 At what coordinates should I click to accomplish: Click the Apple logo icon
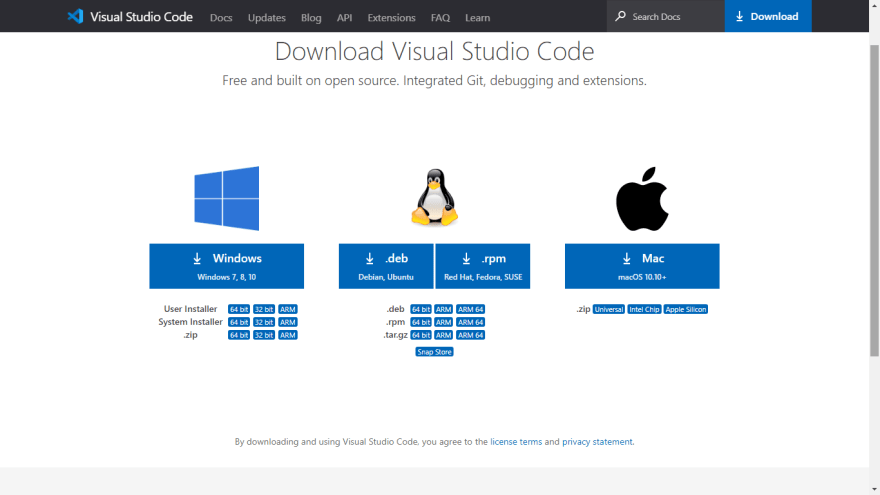[642, 199]
